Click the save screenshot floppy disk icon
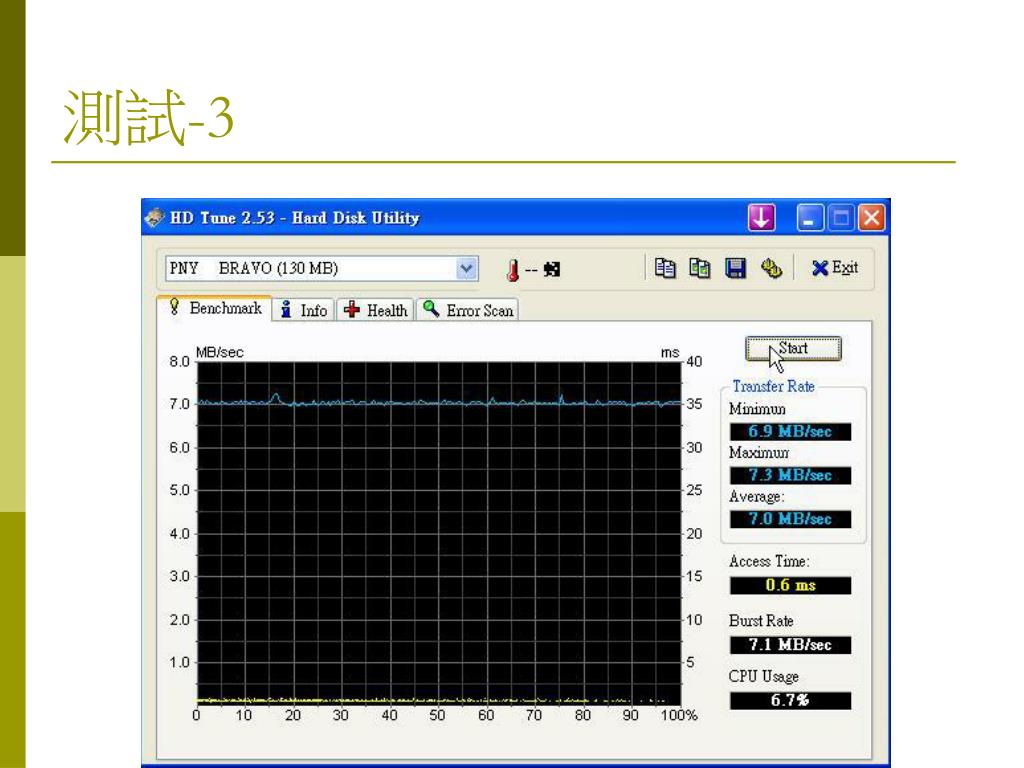 735,268
